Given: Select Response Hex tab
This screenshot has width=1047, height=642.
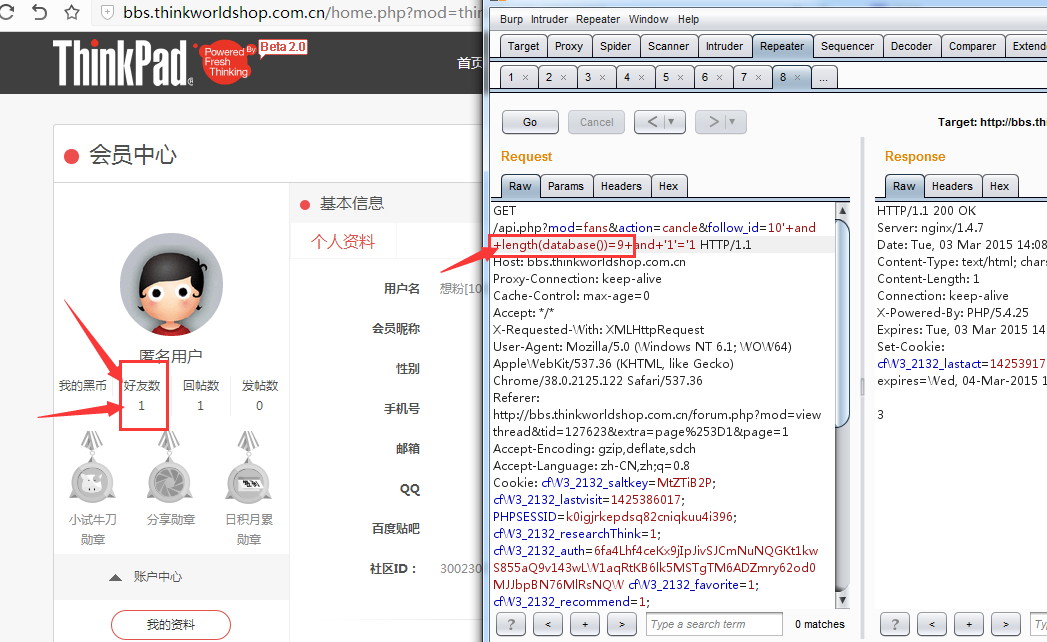Looking at the screenshot, I should tap(1000, 186).
